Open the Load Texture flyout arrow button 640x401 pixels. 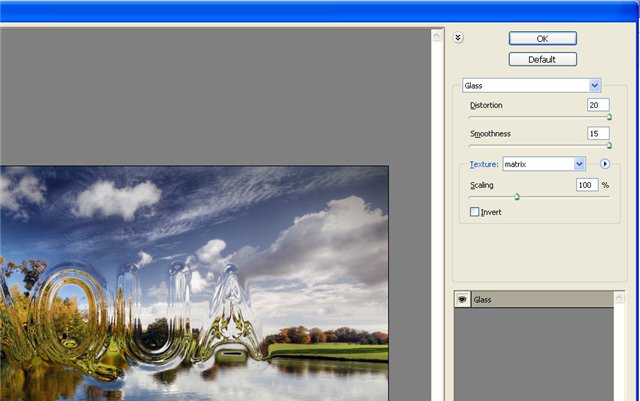(x=605, y=164)
